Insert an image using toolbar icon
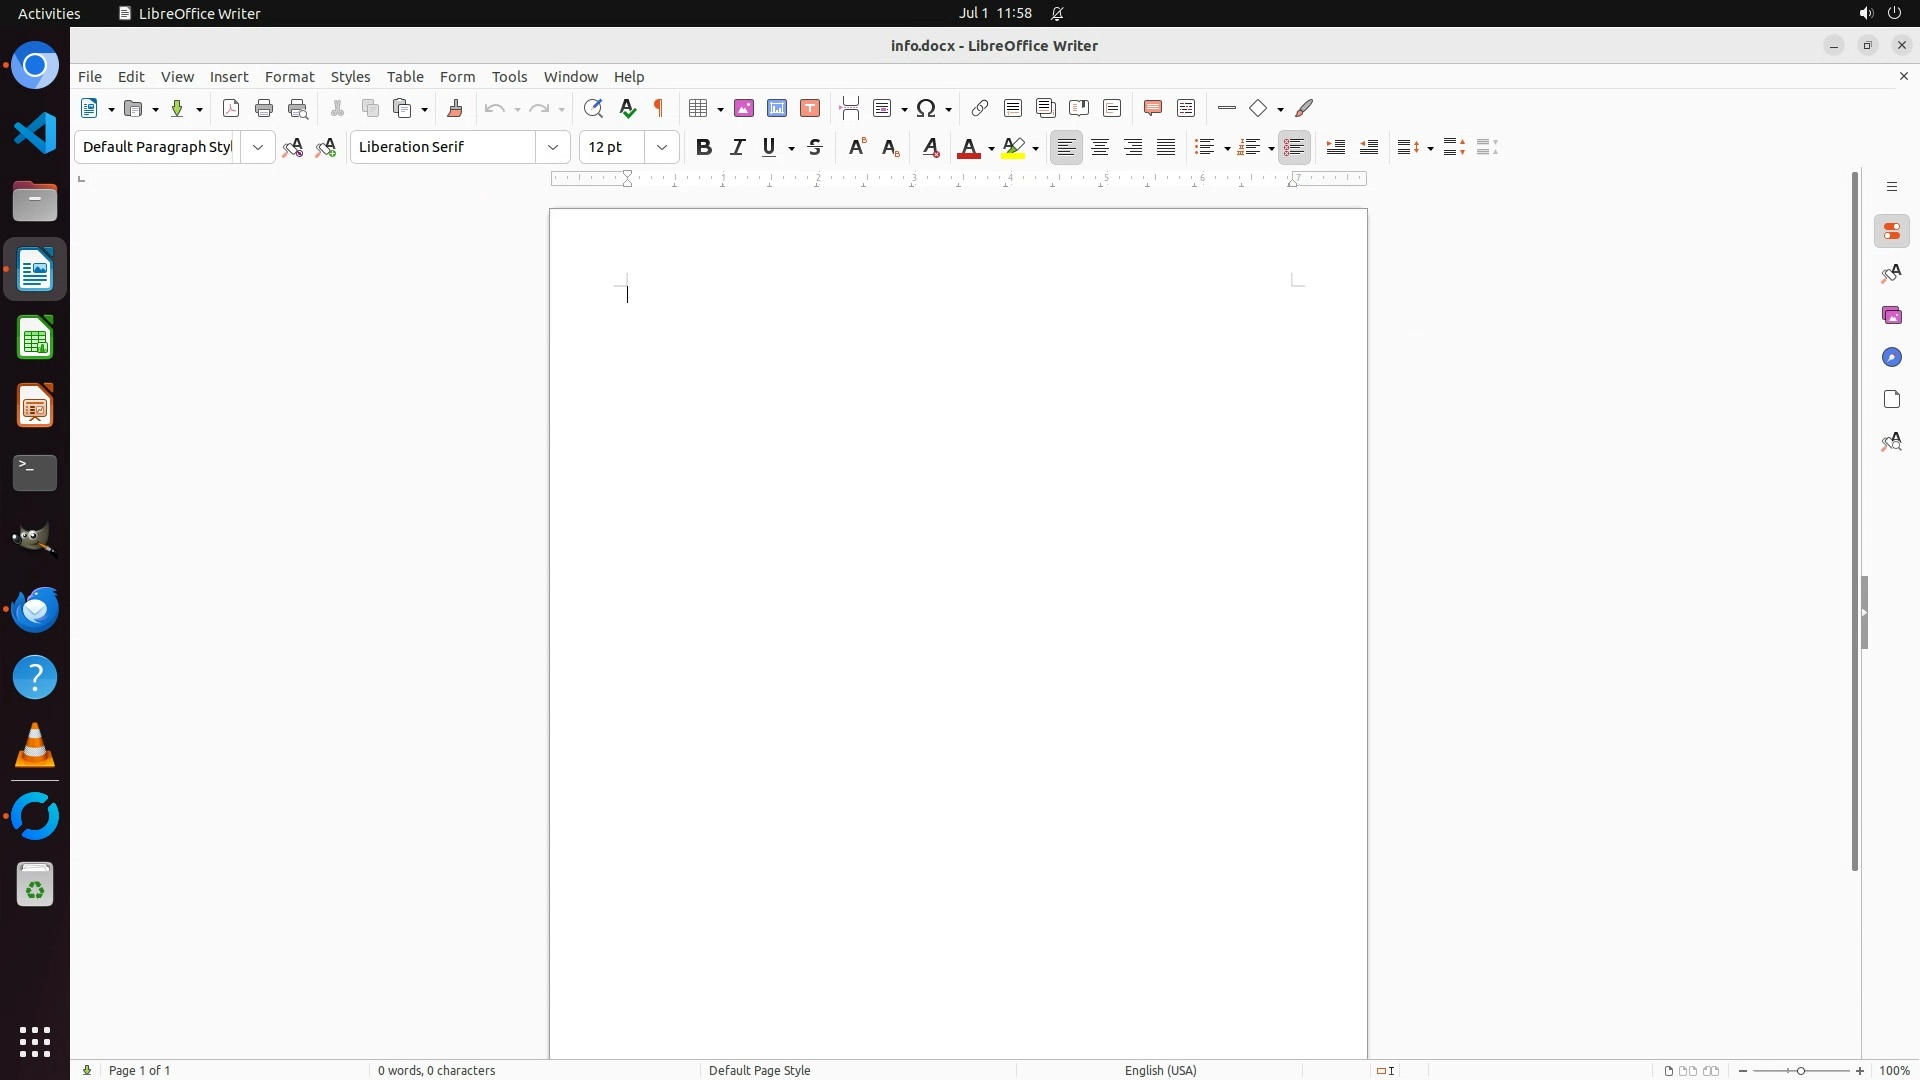 tap(744, 109)
